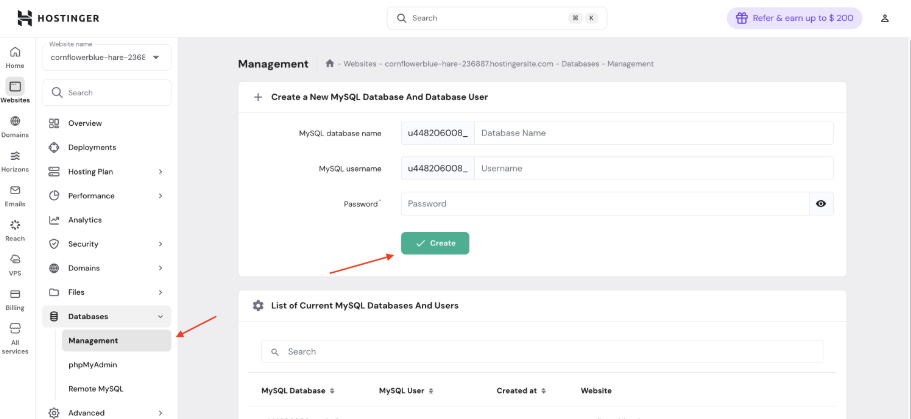The height and width of the screenshot is (419, 911).
Task: Open the Home icon in left rail
Action: pos(15,57)
